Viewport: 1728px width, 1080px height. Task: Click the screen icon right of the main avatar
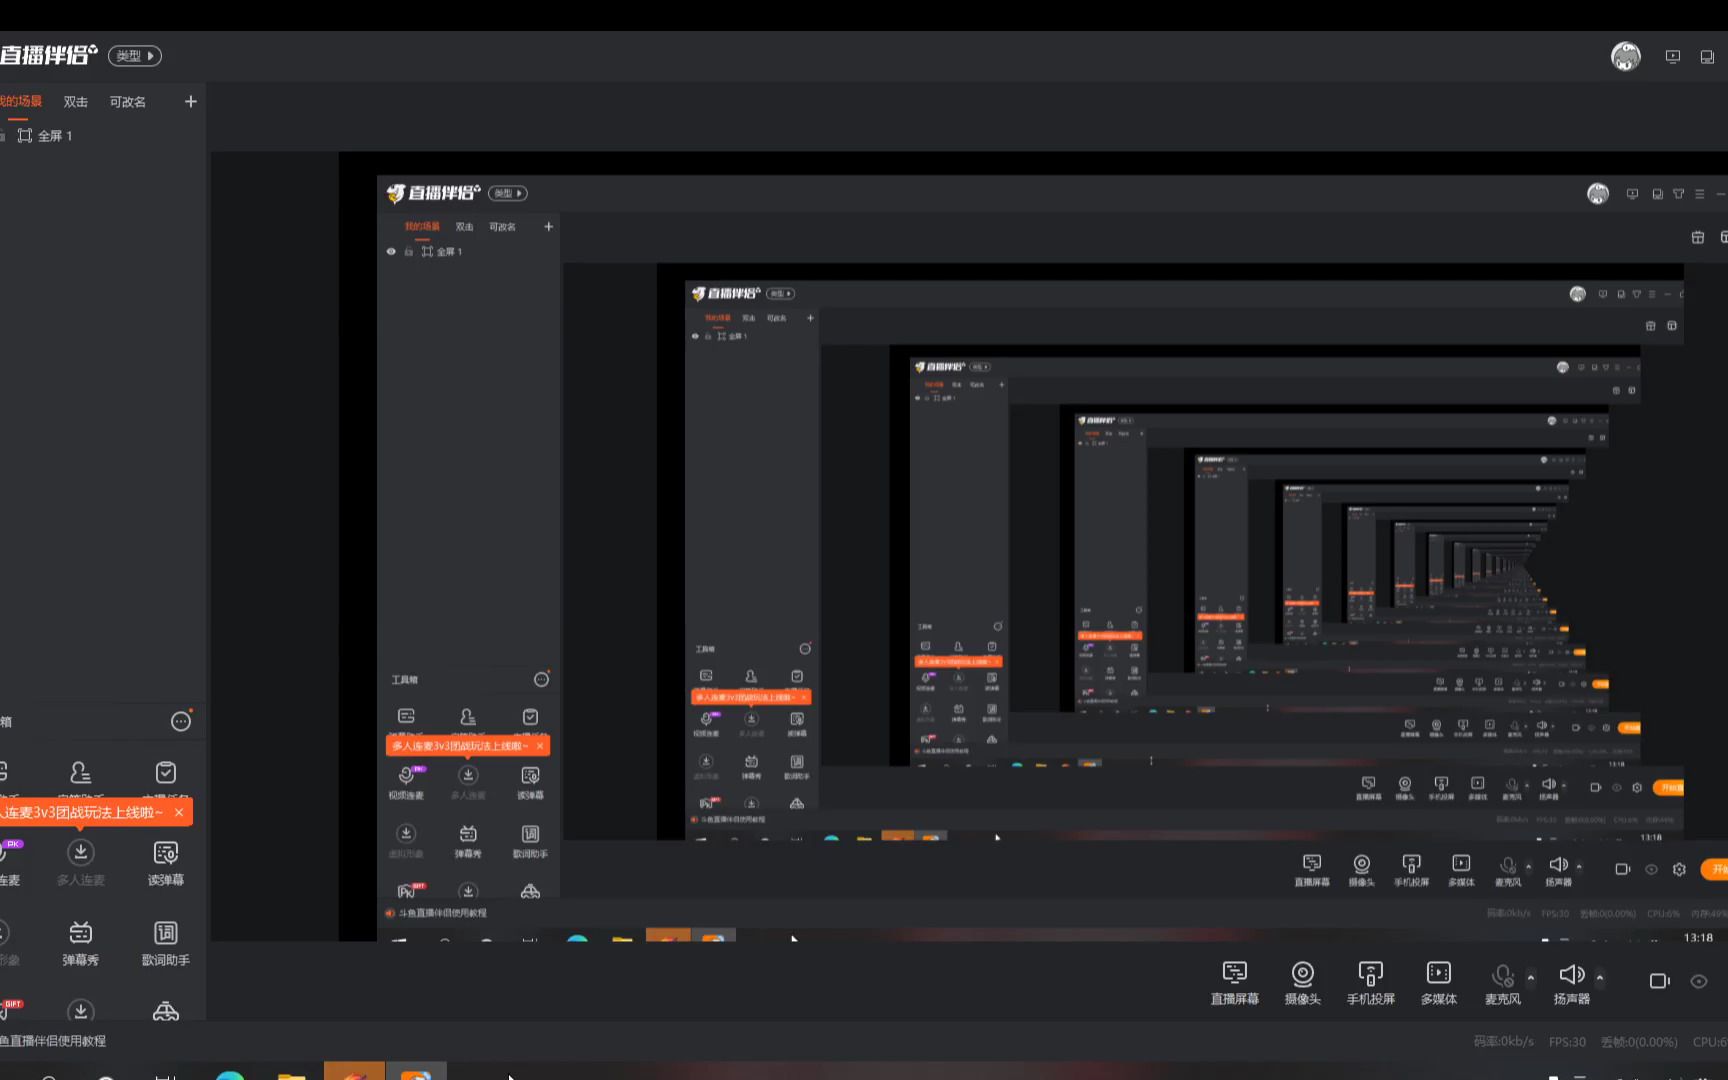pos(1672,57)
